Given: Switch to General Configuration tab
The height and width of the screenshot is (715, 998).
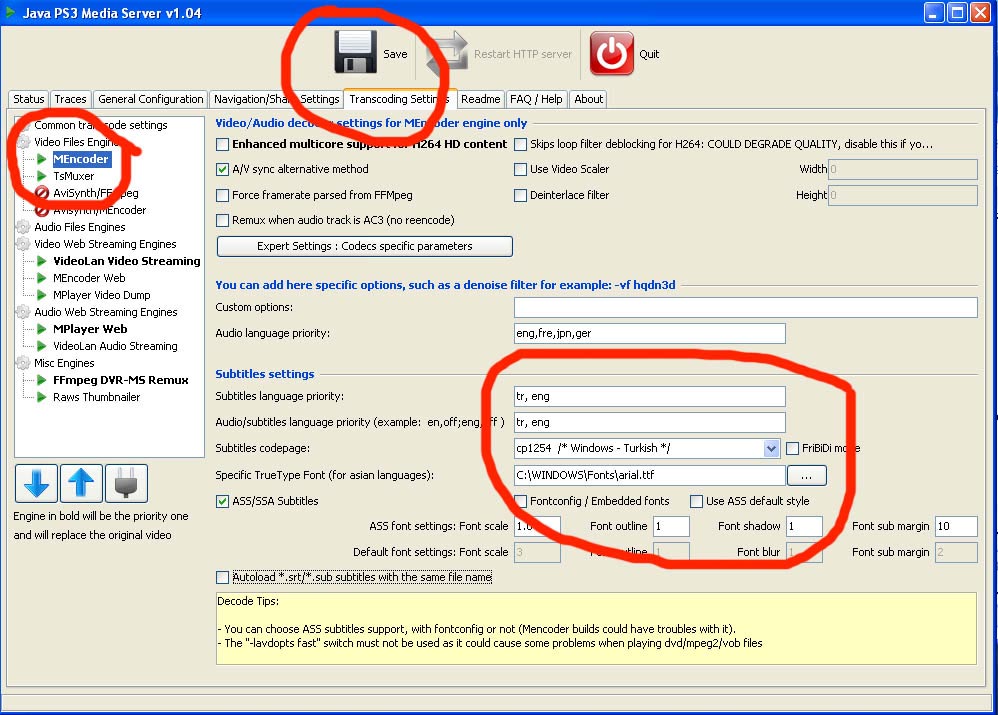Looking at the screenshot, I should pos(150,99).
